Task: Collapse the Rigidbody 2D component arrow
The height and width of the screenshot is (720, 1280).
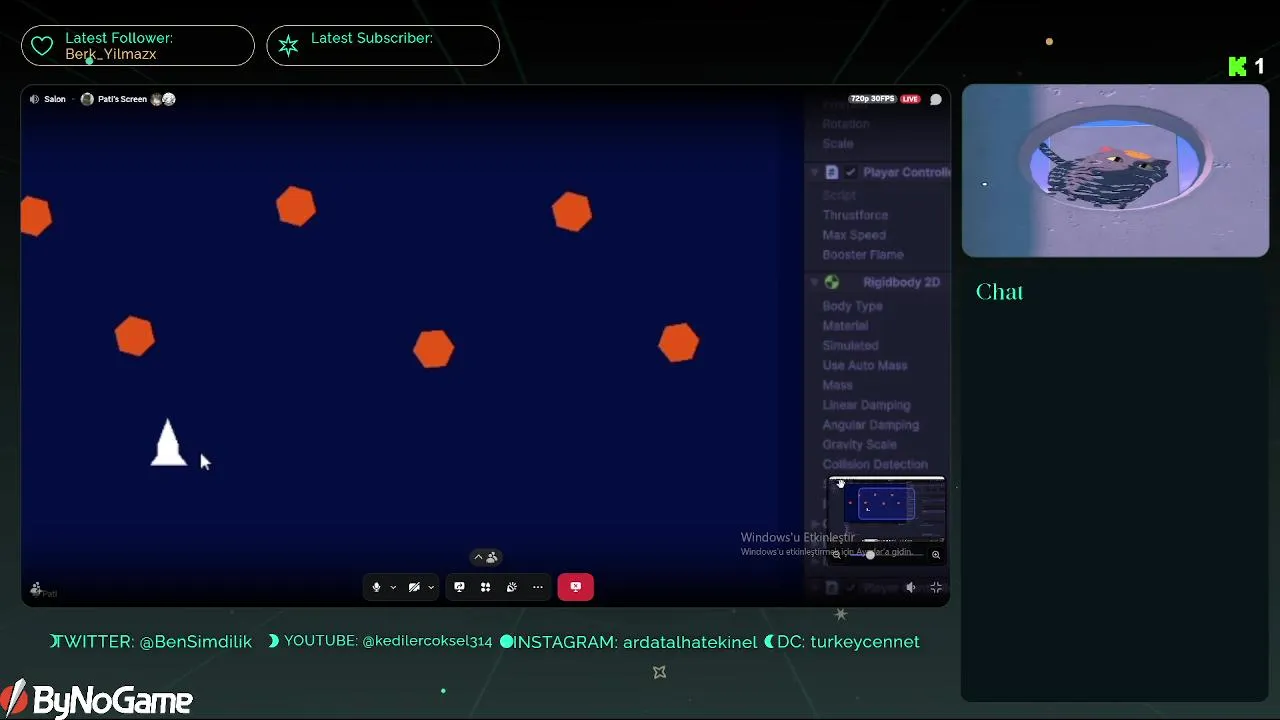Action: [x=815, y=283]
